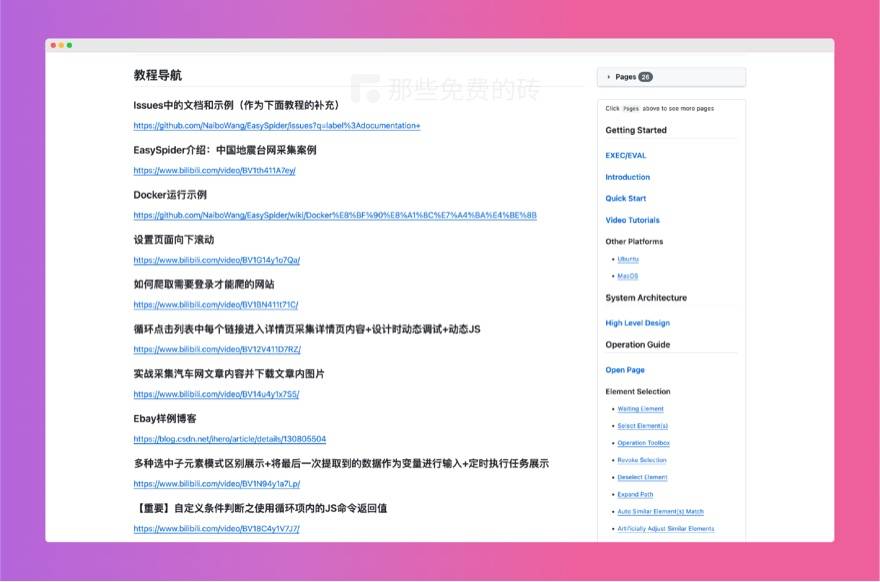Screen dimensions: 880x582
Task: Open the bilibili BV1BN411t71C video link
Action: 216,304
